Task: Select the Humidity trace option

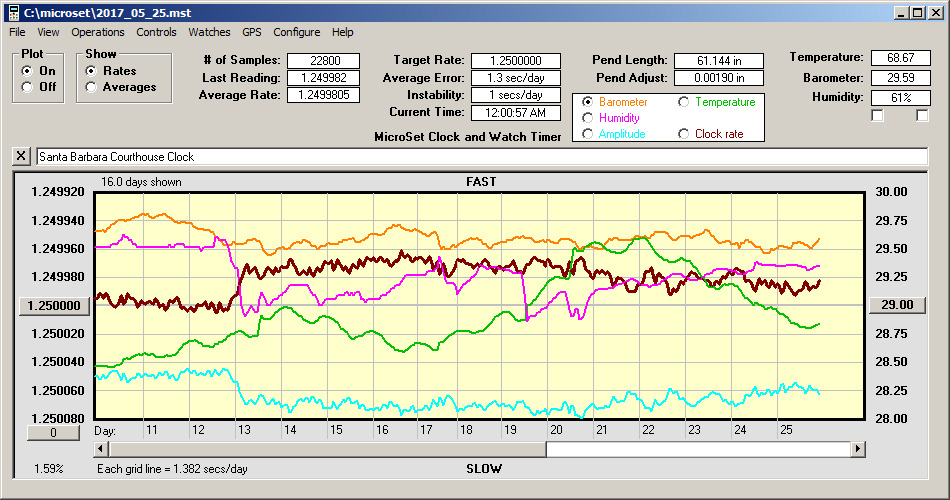Action: (588, 118)
